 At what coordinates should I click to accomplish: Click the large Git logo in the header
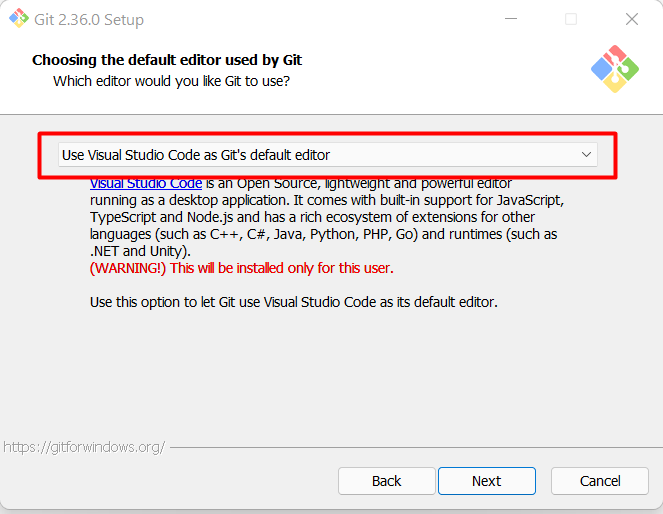tap(615, 69)
